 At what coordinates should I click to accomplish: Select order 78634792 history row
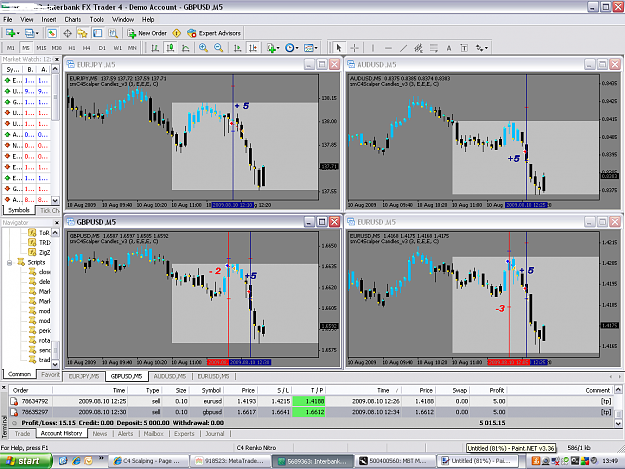tap(311, 401)
